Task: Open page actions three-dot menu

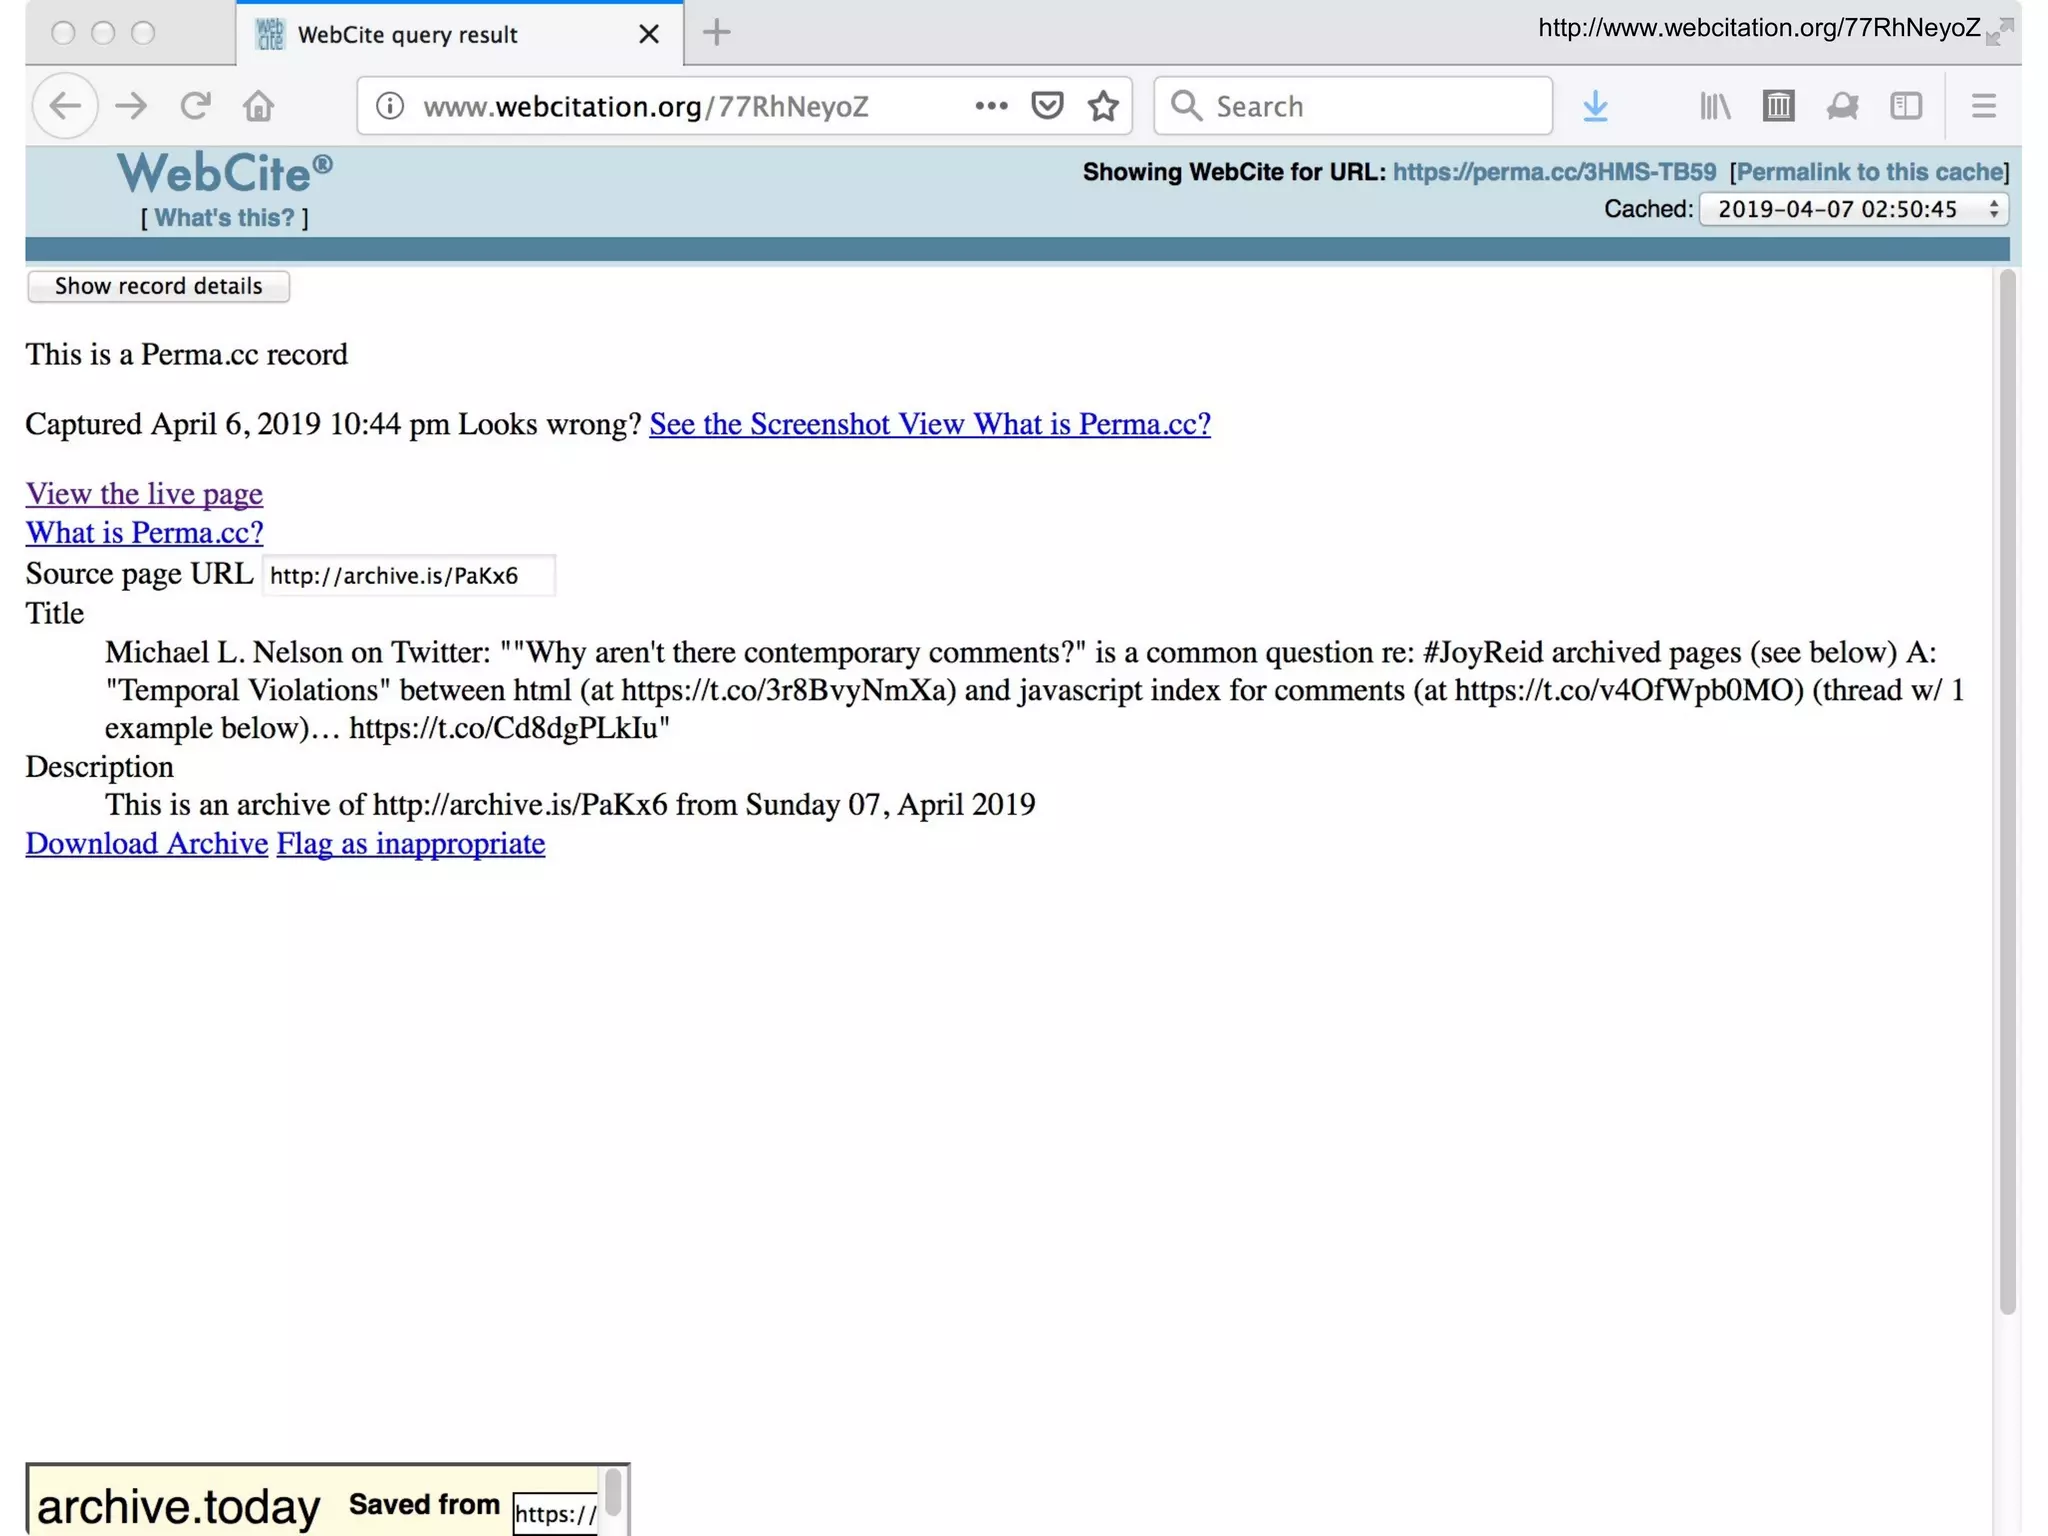Action: pos(990,105)
